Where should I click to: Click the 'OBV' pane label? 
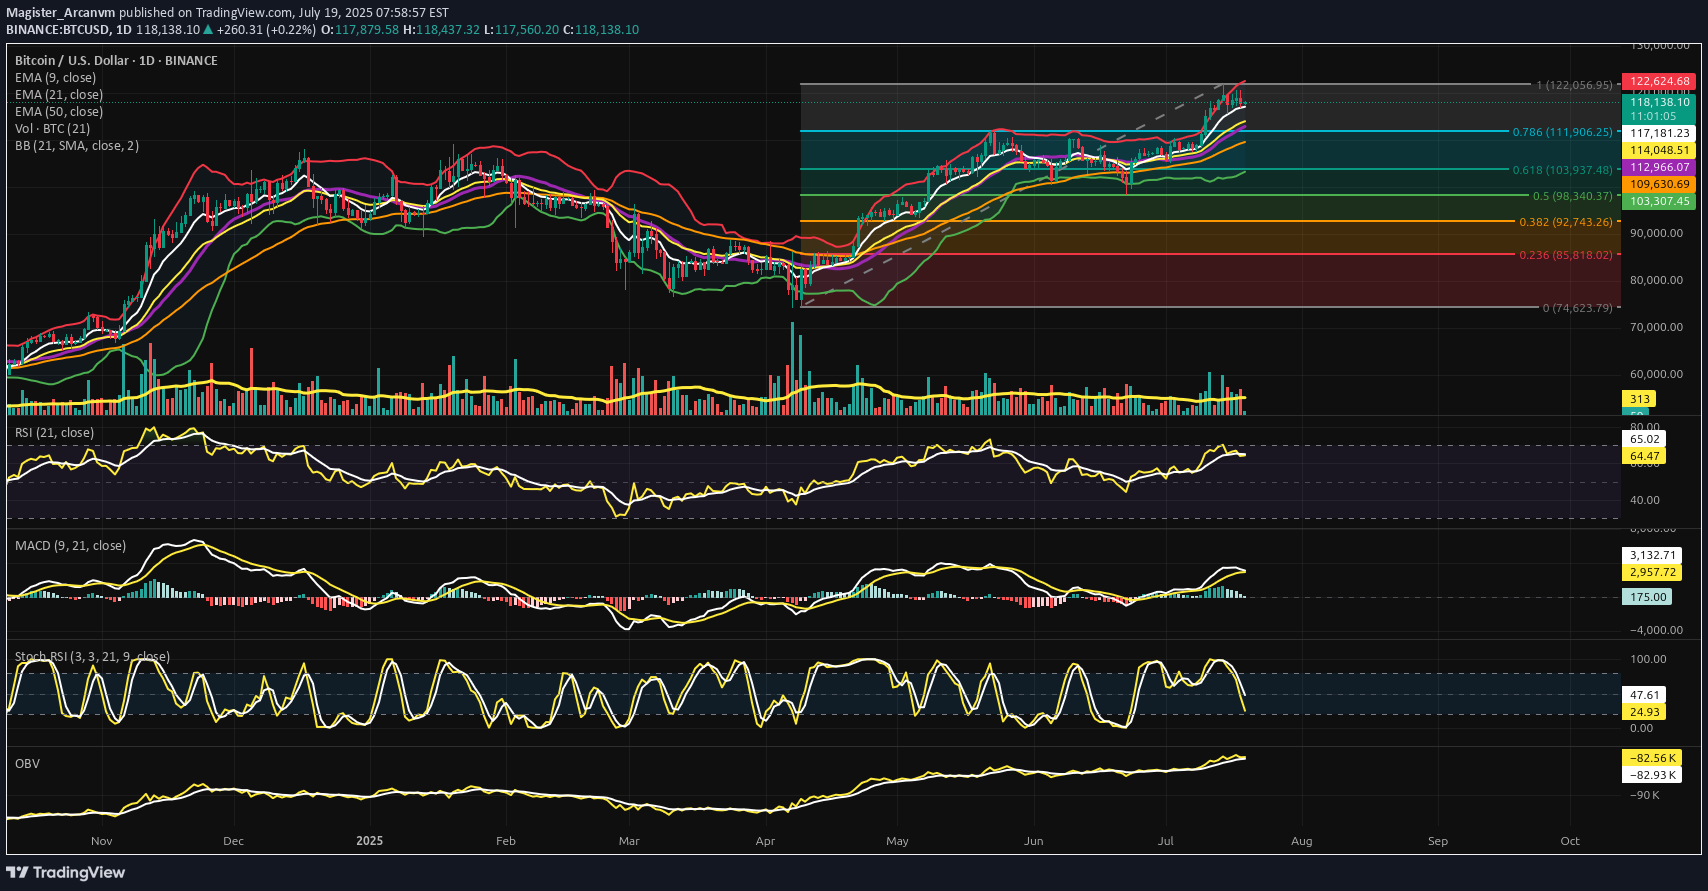click(x=27, y=764)
